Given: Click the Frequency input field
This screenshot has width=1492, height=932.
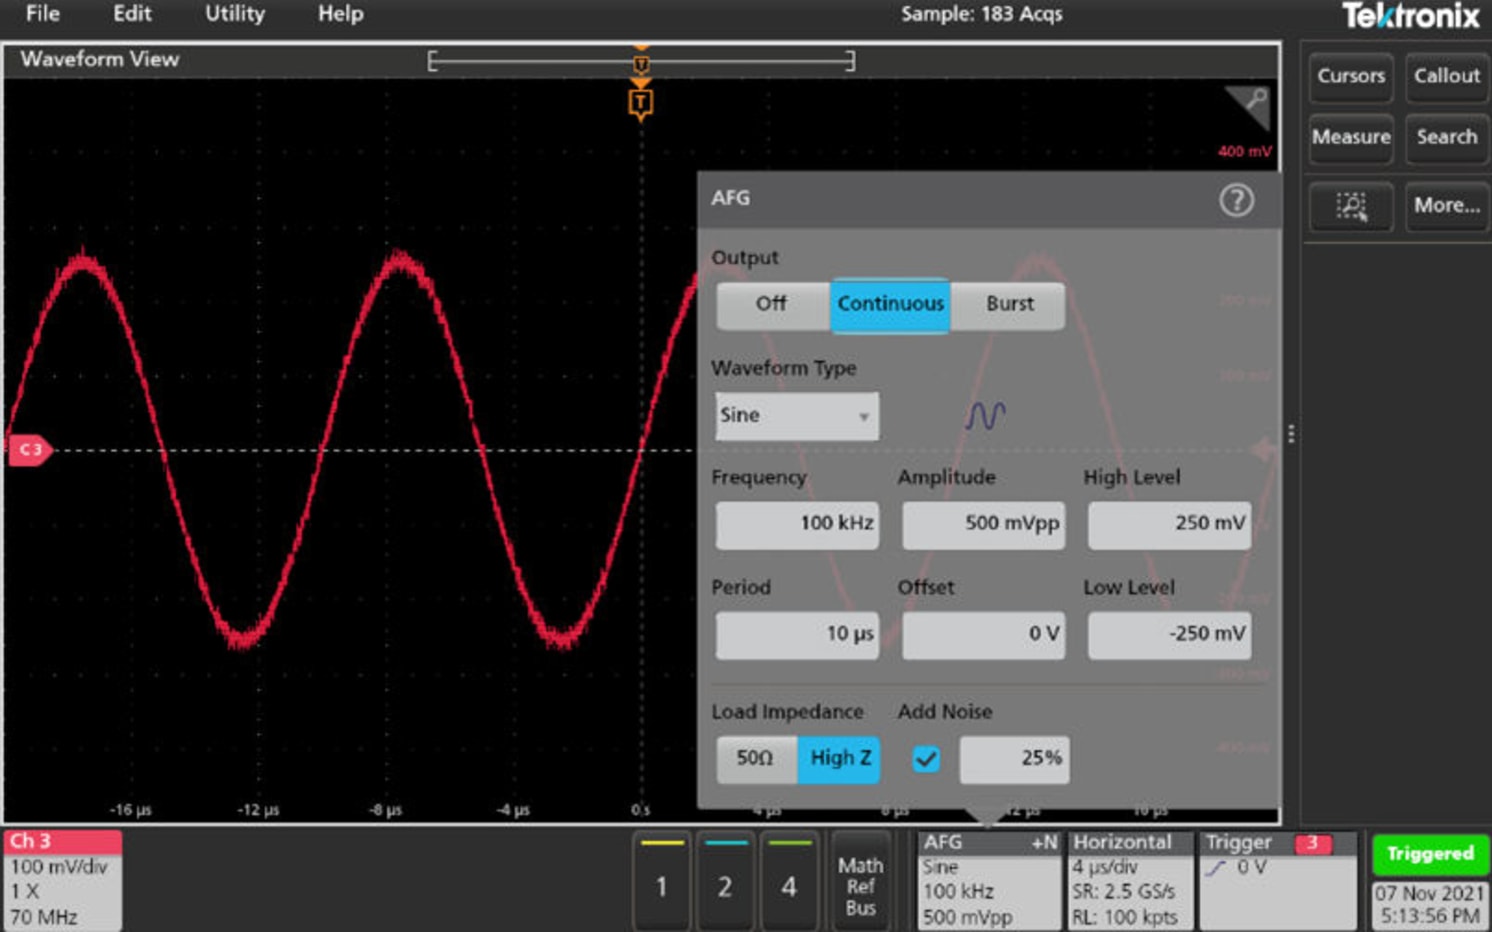Looking at the screenshot, I should [795, 524].
